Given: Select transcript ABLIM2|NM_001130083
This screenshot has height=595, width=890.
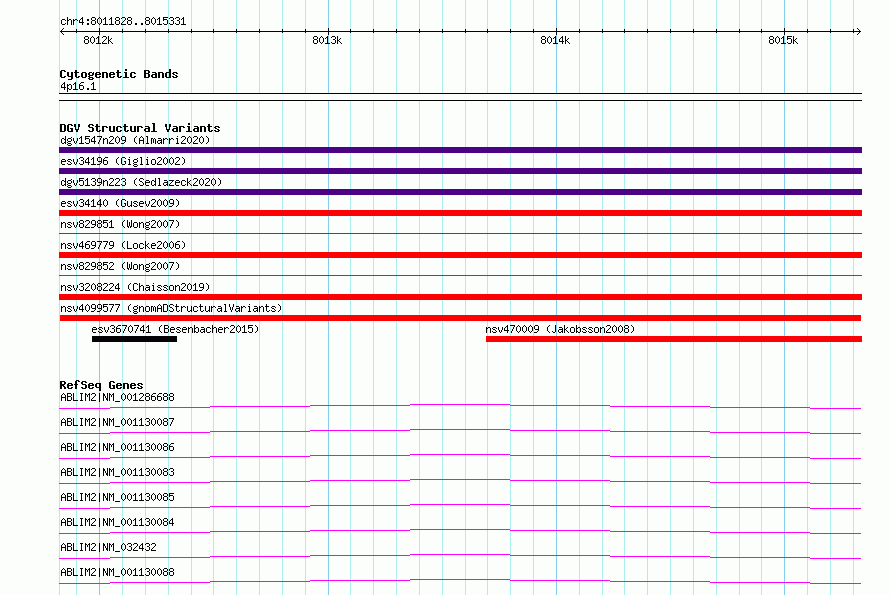Looking at the screenshot, I should tap(117, 472).
